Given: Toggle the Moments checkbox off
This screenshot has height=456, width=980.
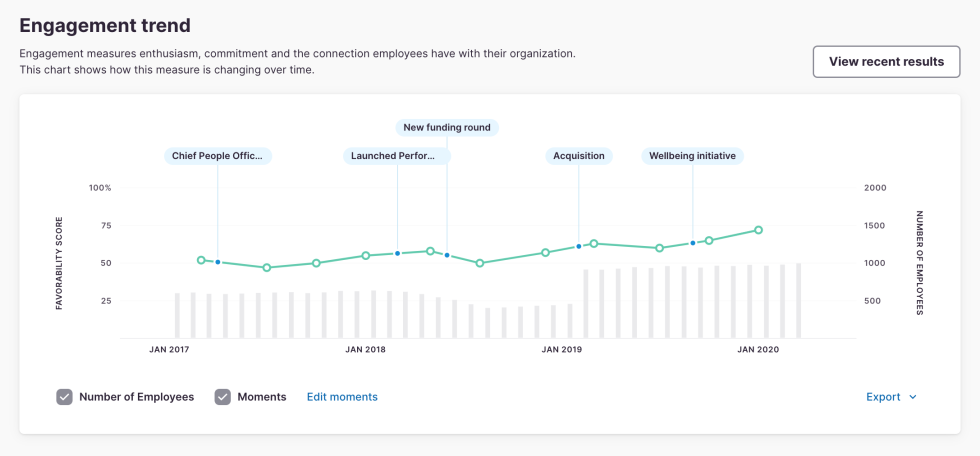Looking at the screenshot, I should point(223,397).
